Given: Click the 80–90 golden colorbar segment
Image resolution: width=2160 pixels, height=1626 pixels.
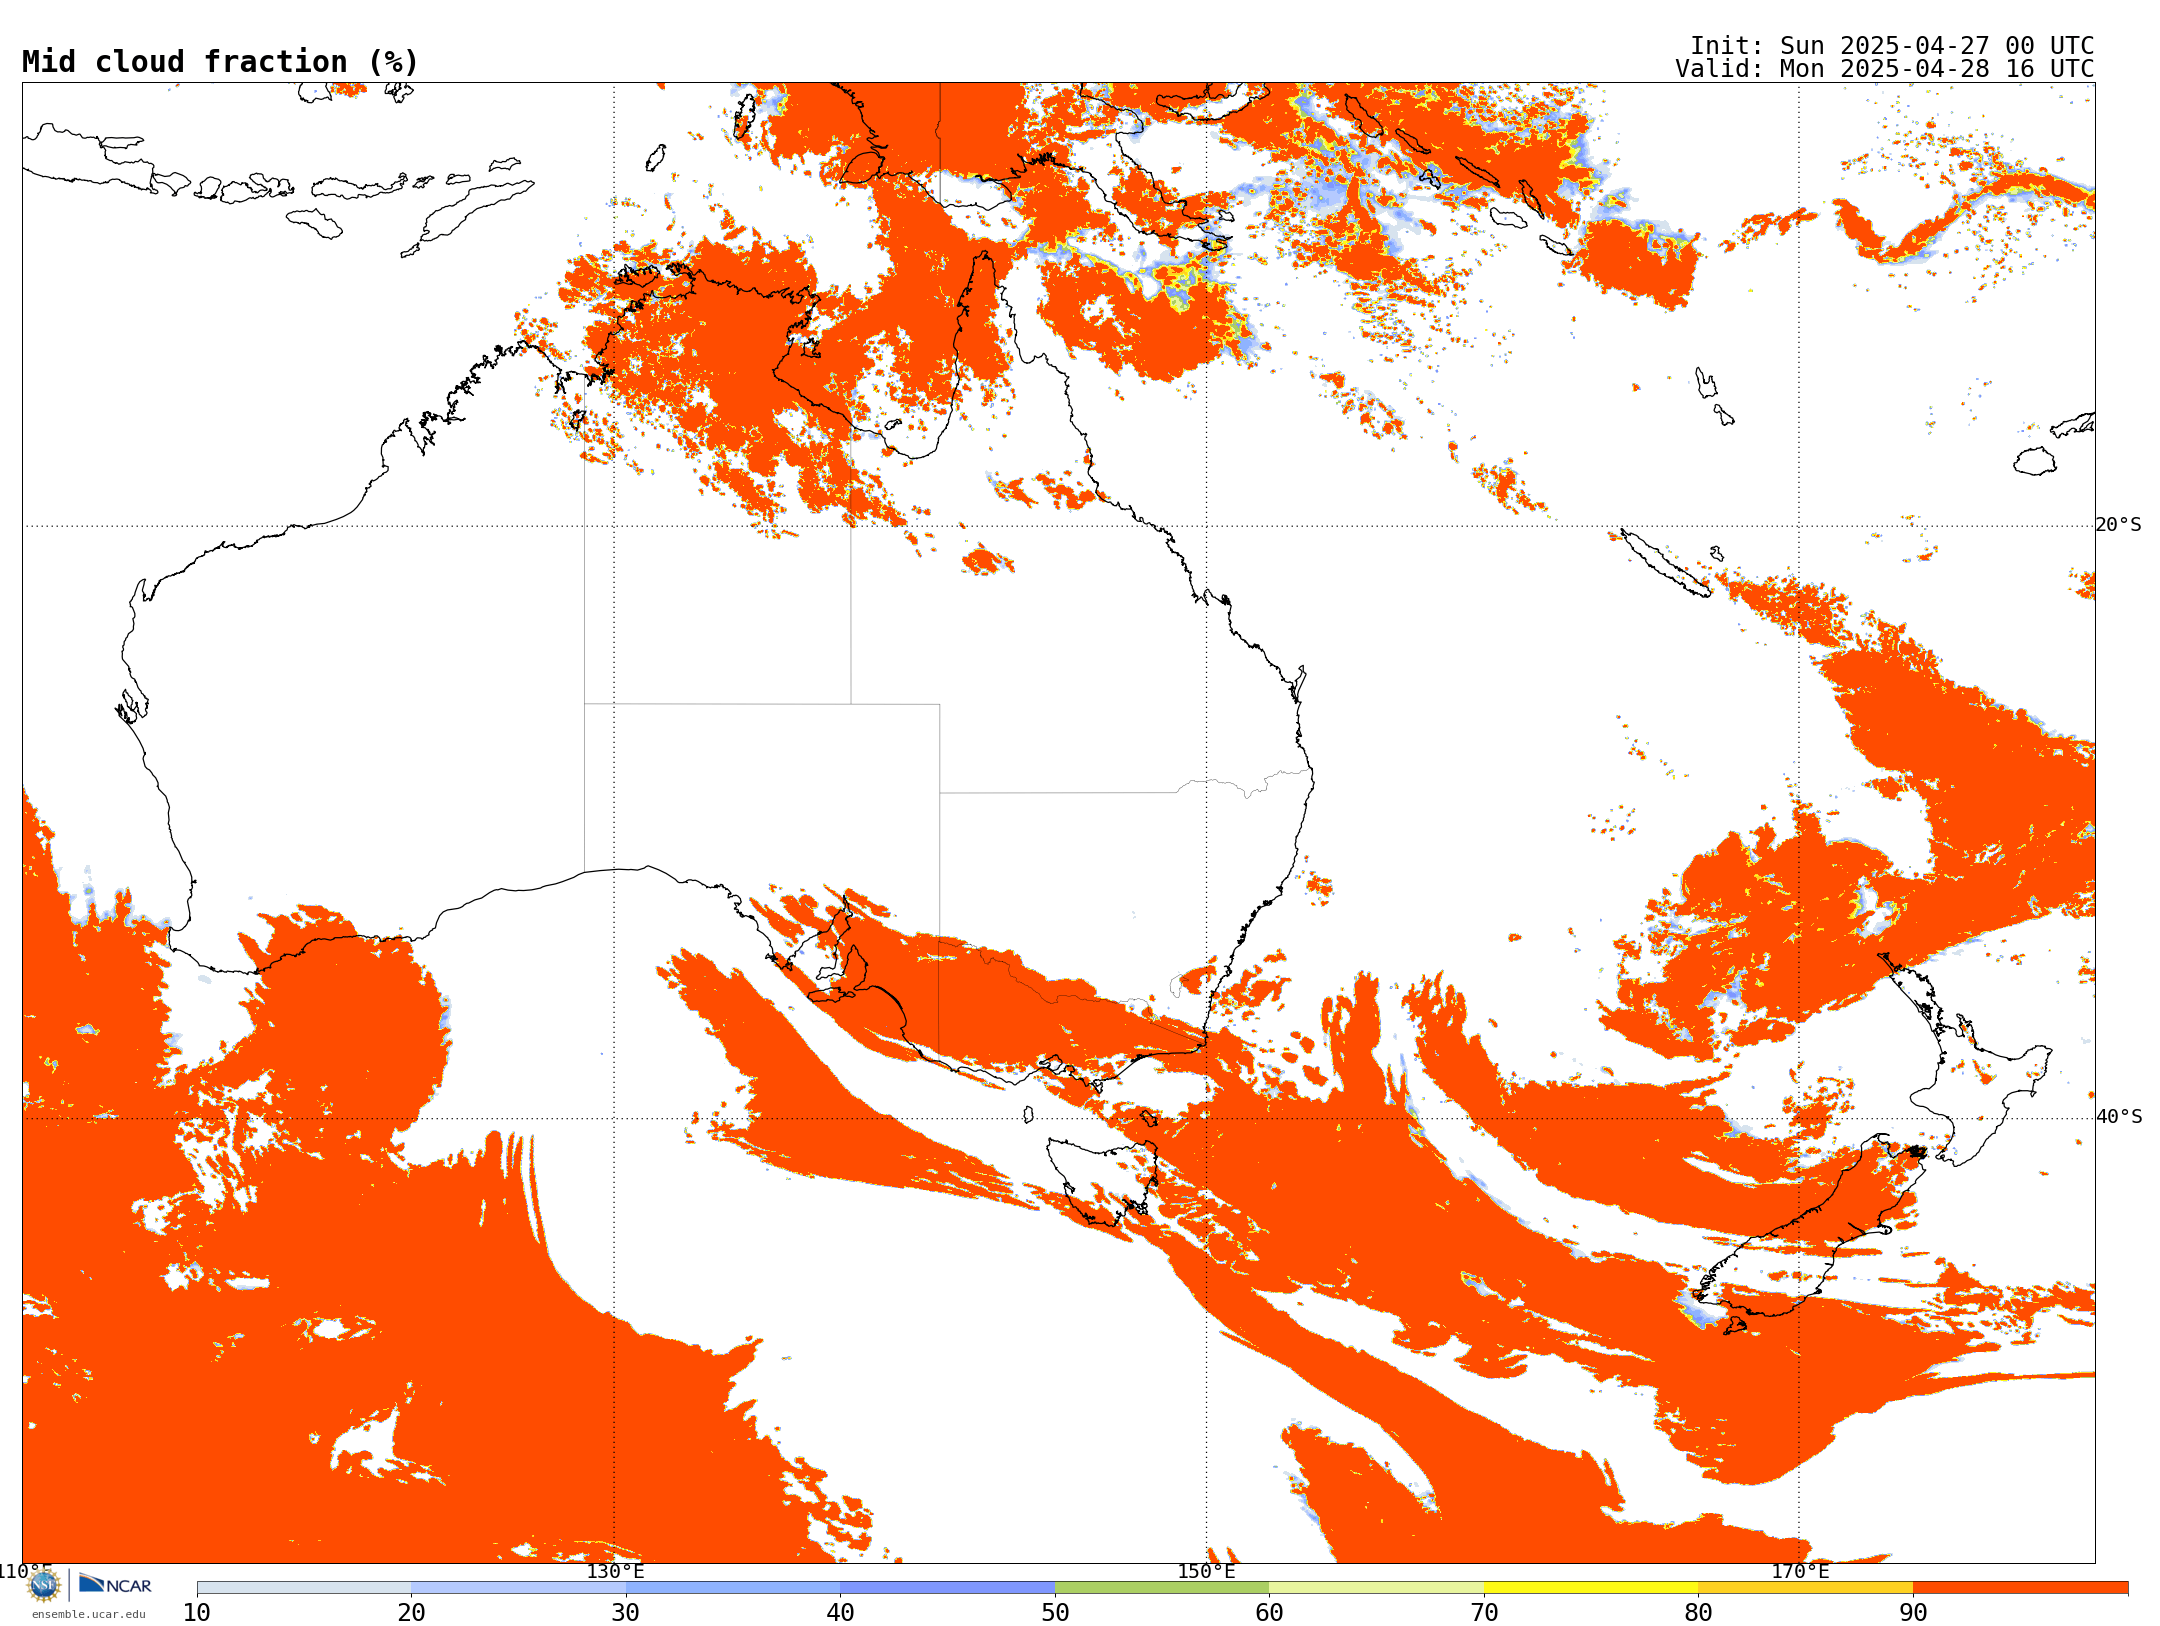Looking at the screenshot, I should [1805, 1588].
